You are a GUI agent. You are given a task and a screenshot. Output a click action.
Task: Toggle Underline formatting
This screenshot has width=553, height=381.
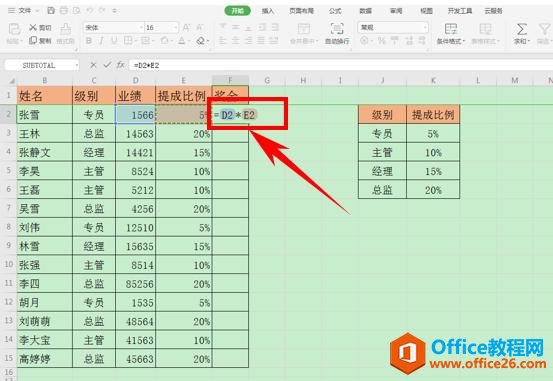(114, 41)
